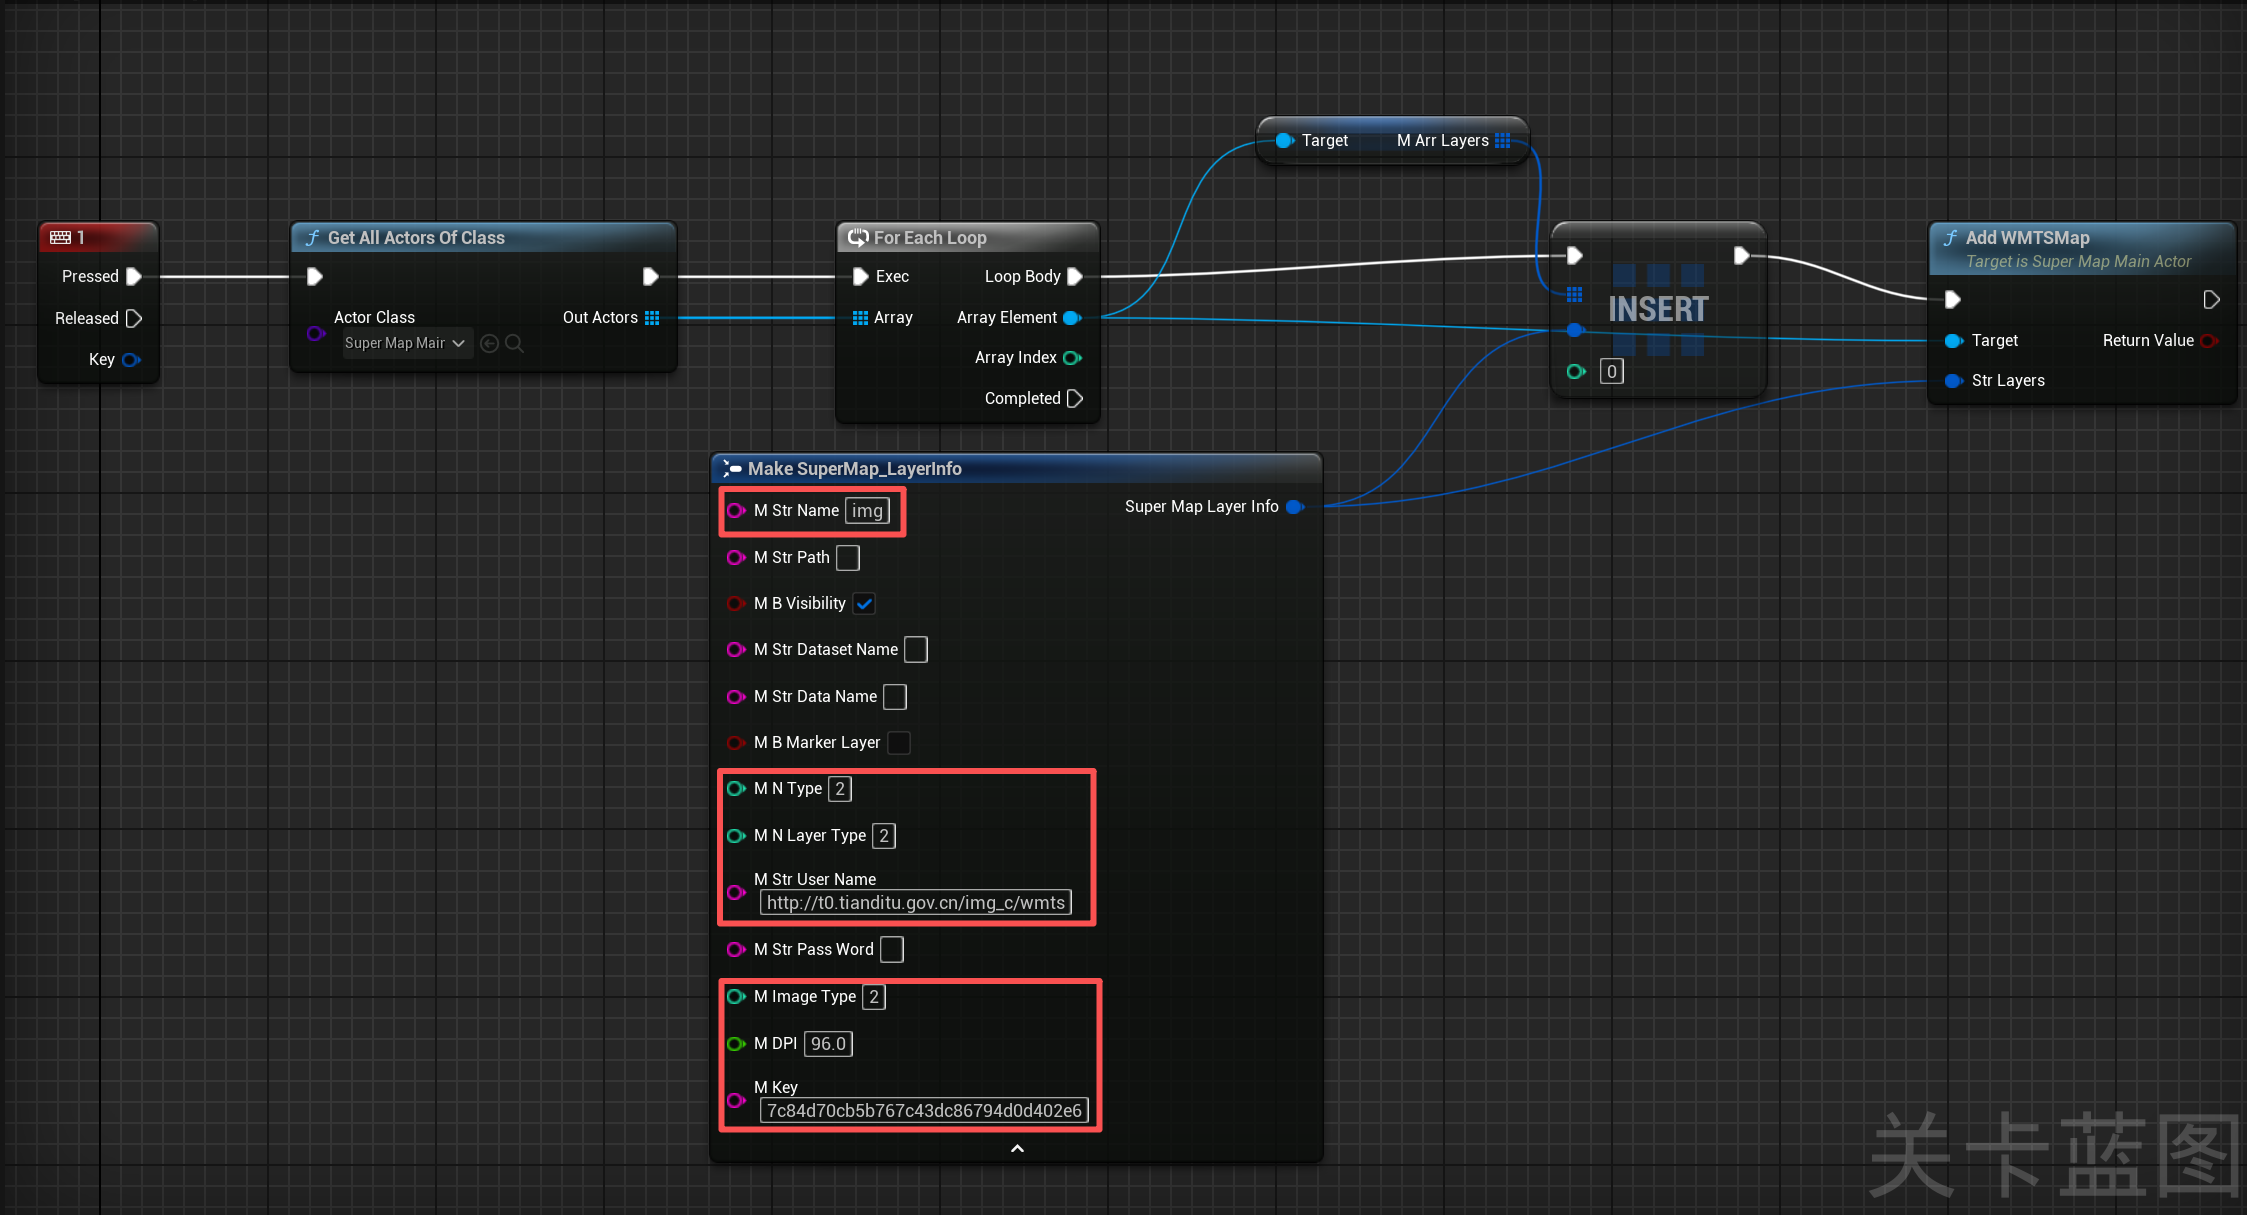Click the Get All Actors Of Class title
Image resolution: width=2247 pixels, height=1215 pixels.
tap(416, 238)
